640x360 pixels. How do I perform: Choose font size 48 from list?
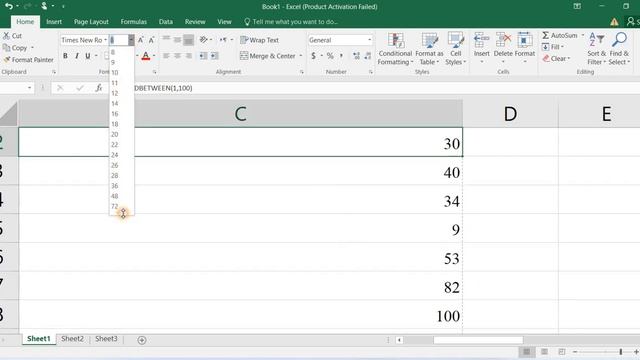122,196
